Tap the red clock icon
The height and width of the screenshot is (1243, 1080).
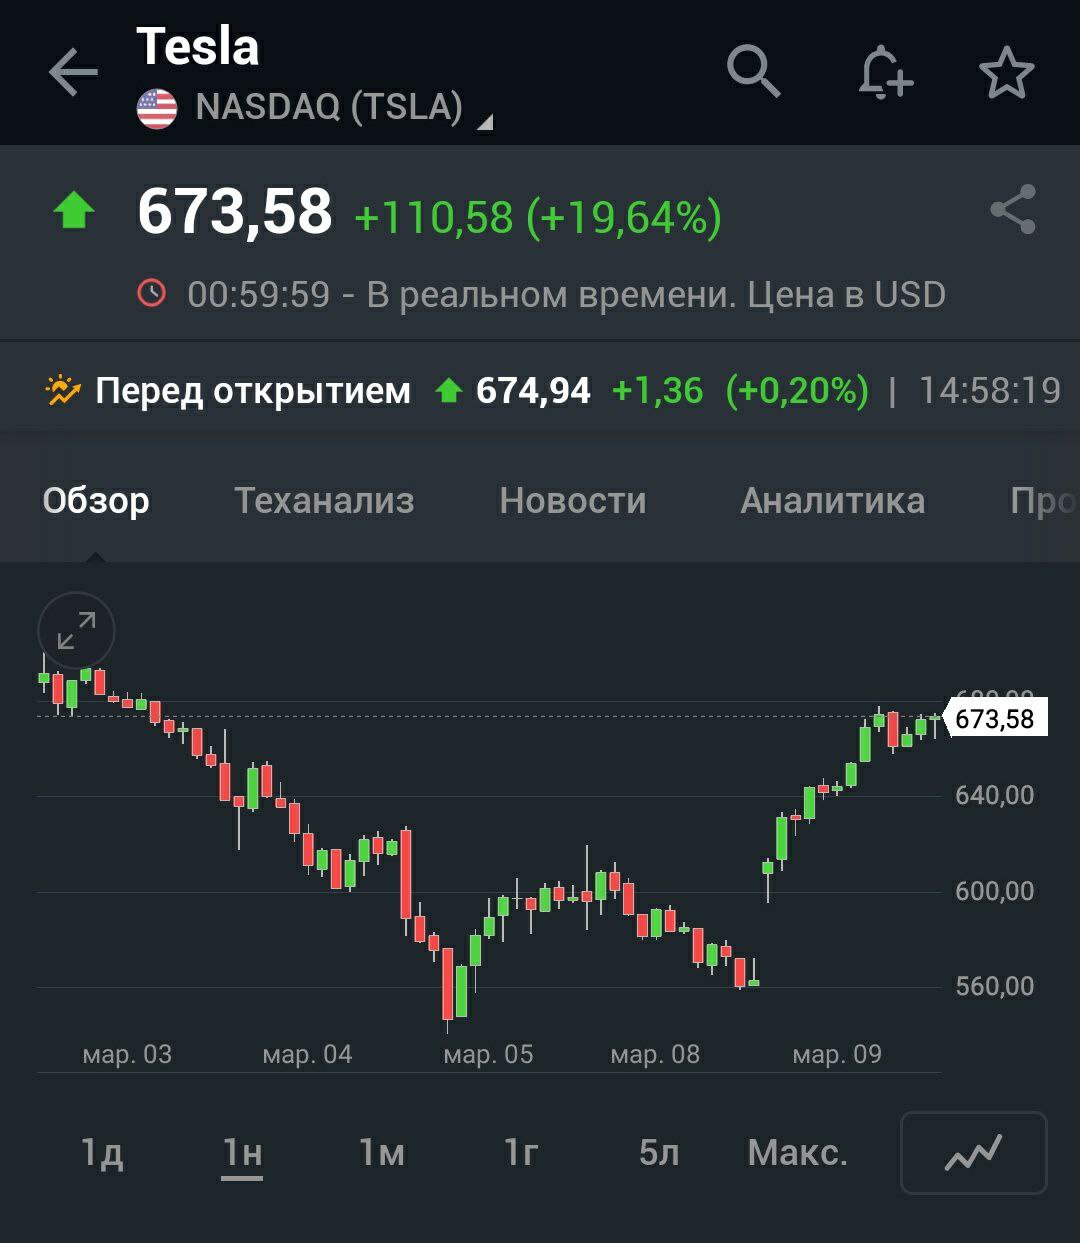point(151,294)
